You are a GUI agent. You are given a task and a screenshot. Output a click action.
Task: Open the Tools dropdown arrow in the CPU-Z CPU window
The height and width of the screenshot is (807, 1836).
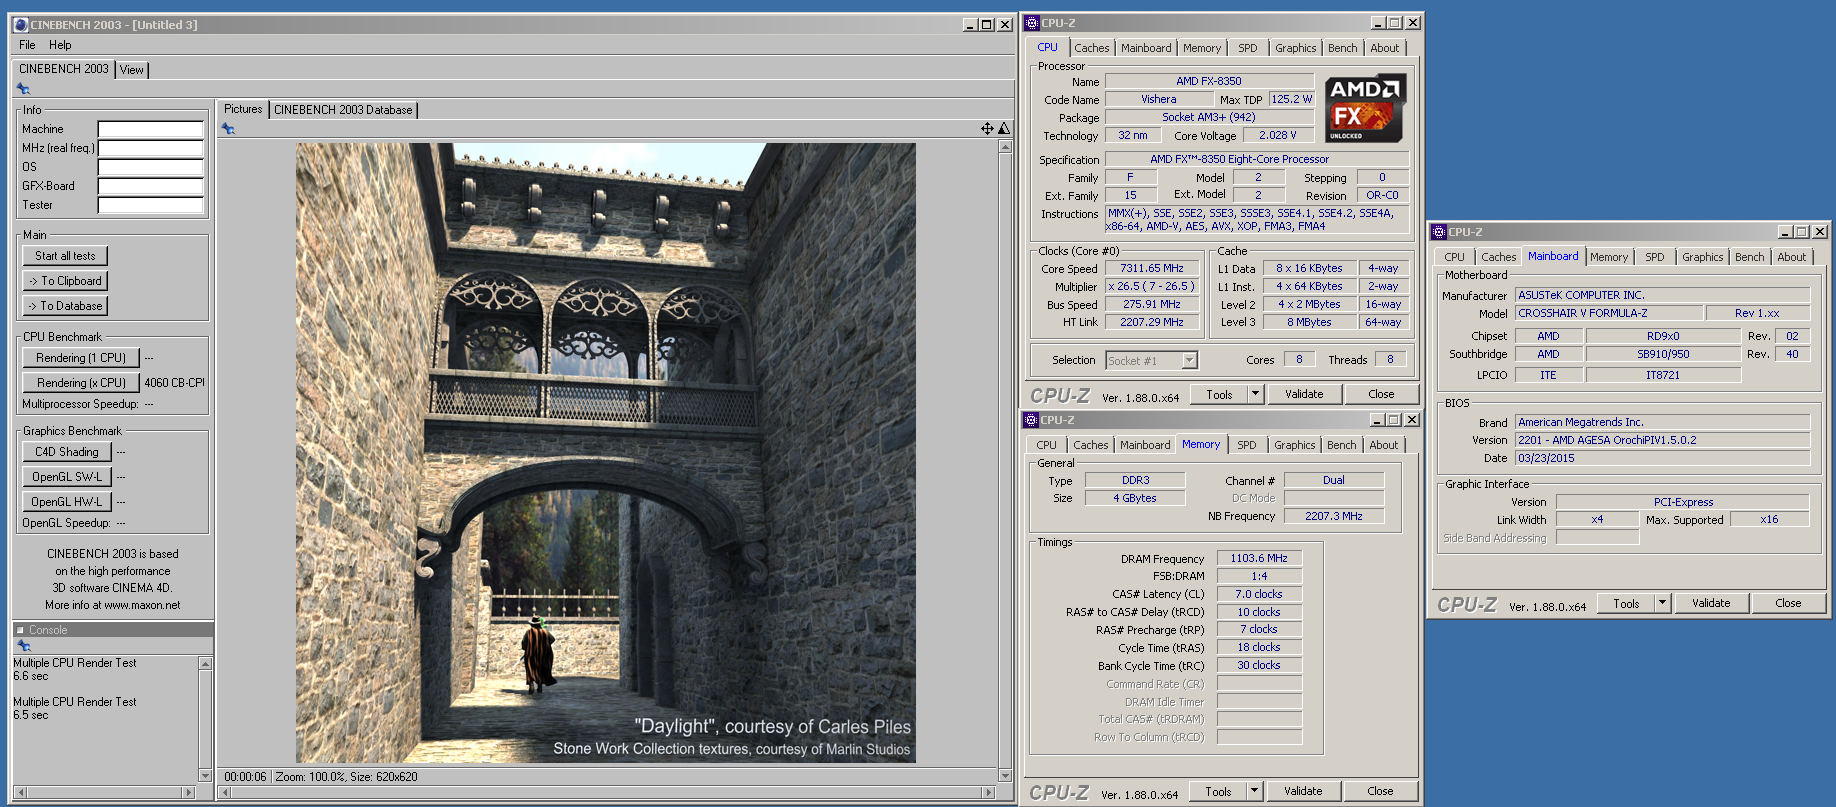(1255, 394)
